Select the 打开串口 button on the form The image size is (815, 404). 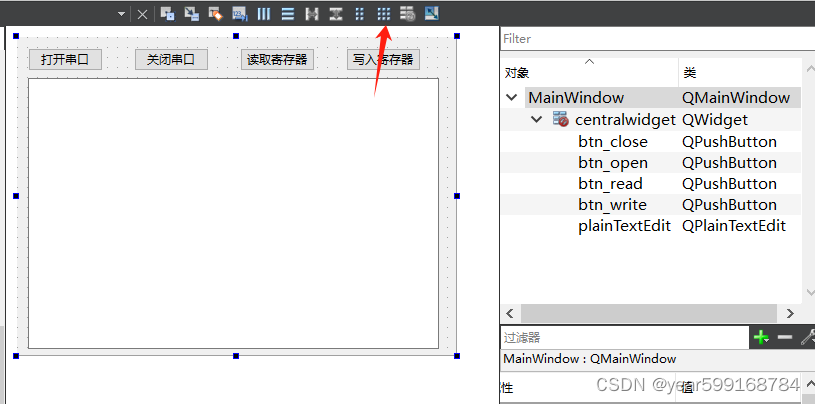point(65,60)
